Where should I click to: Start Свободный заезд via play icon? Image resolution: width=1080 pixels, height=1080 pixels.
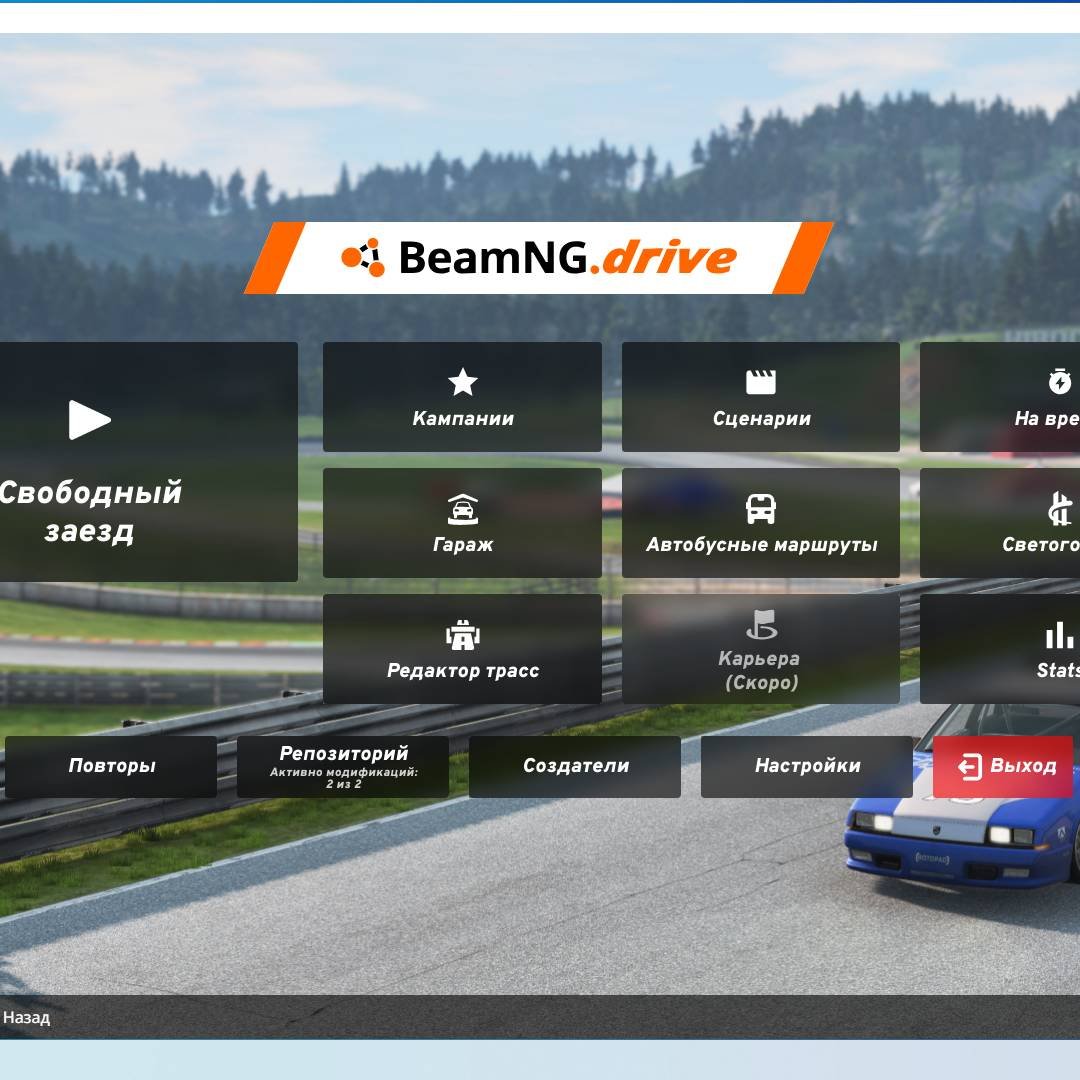[x=90, y=419]
